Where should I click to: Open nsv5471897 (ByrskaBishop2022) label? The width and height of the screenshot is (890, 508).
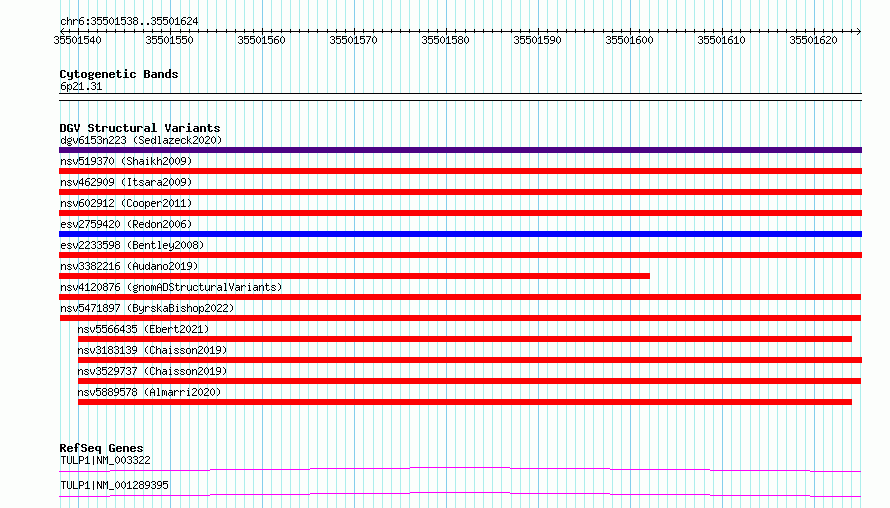pyautogui.click(x=147, y=308)
